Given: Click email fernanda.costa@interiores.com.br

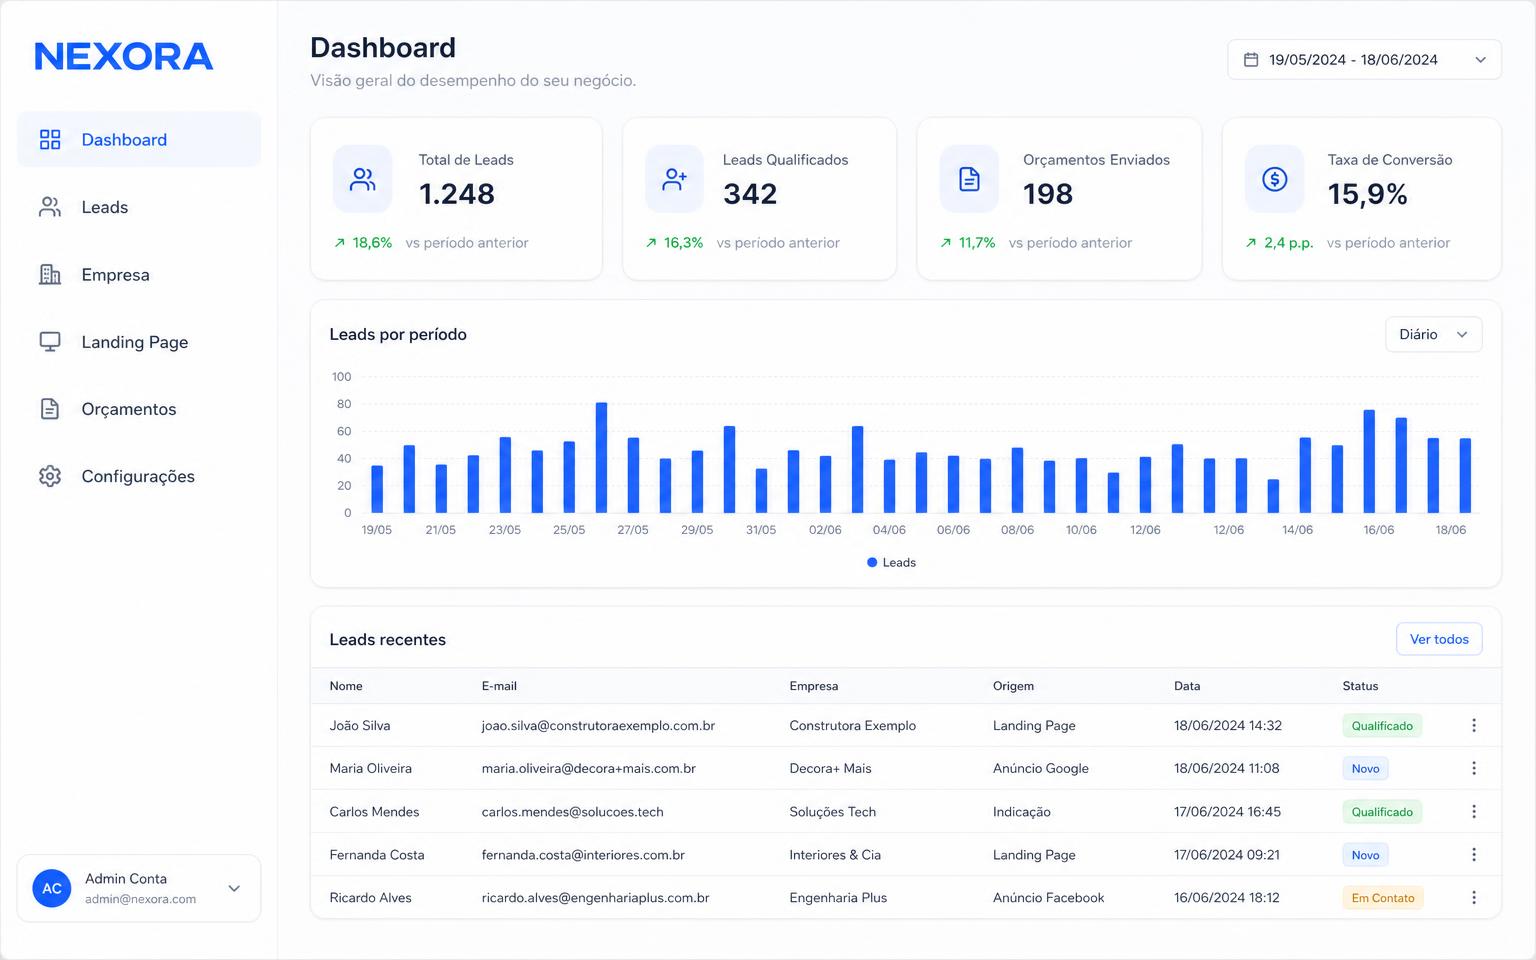Looking at the screenshot, I should pos(583,854).
